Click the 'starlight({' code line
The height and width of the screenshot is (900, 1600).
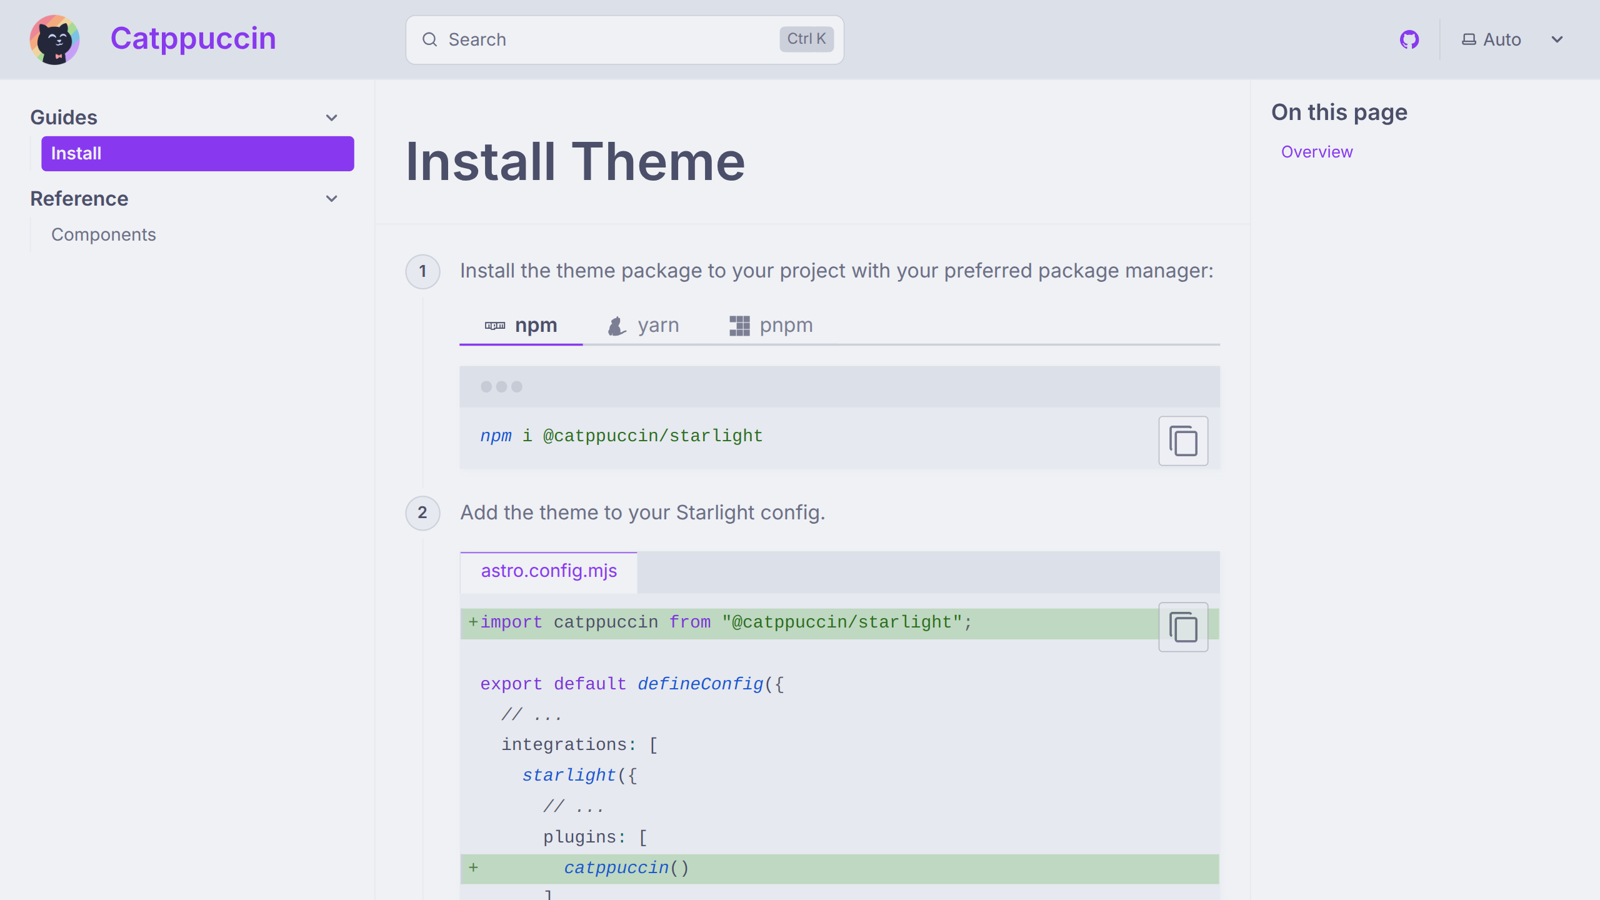point(579,776)
